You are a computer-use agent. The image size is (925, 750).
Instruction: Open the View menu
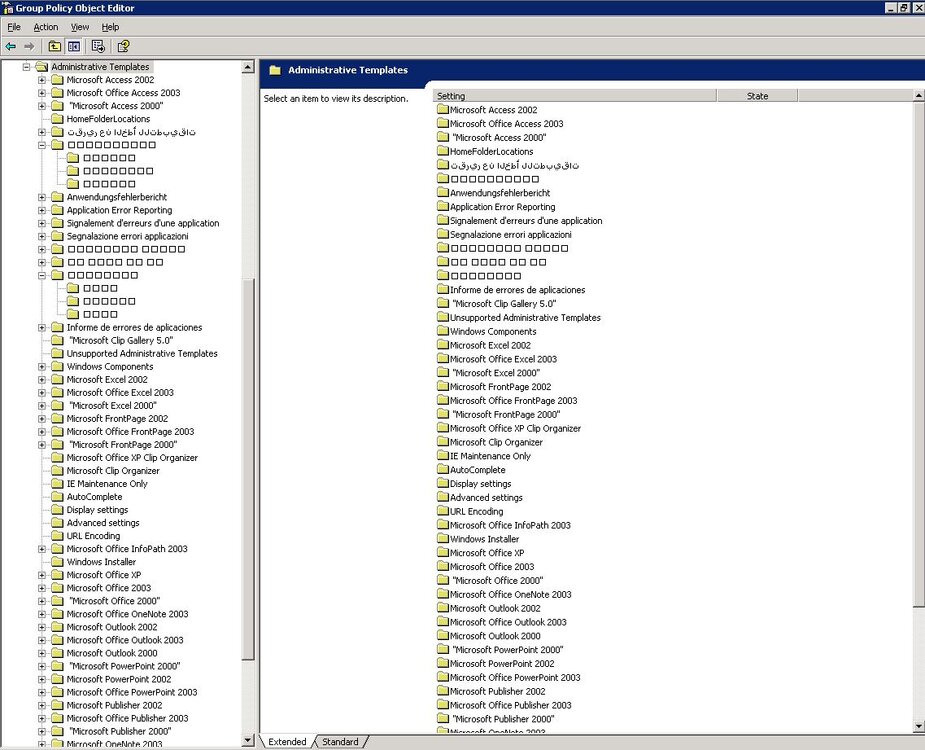tap(80, 27)
